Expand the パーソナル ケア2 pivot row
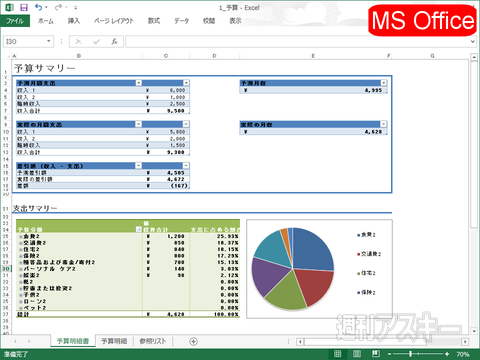Image resolution: width=480 pixels, height=360 pixels. [x=21, y=269]
